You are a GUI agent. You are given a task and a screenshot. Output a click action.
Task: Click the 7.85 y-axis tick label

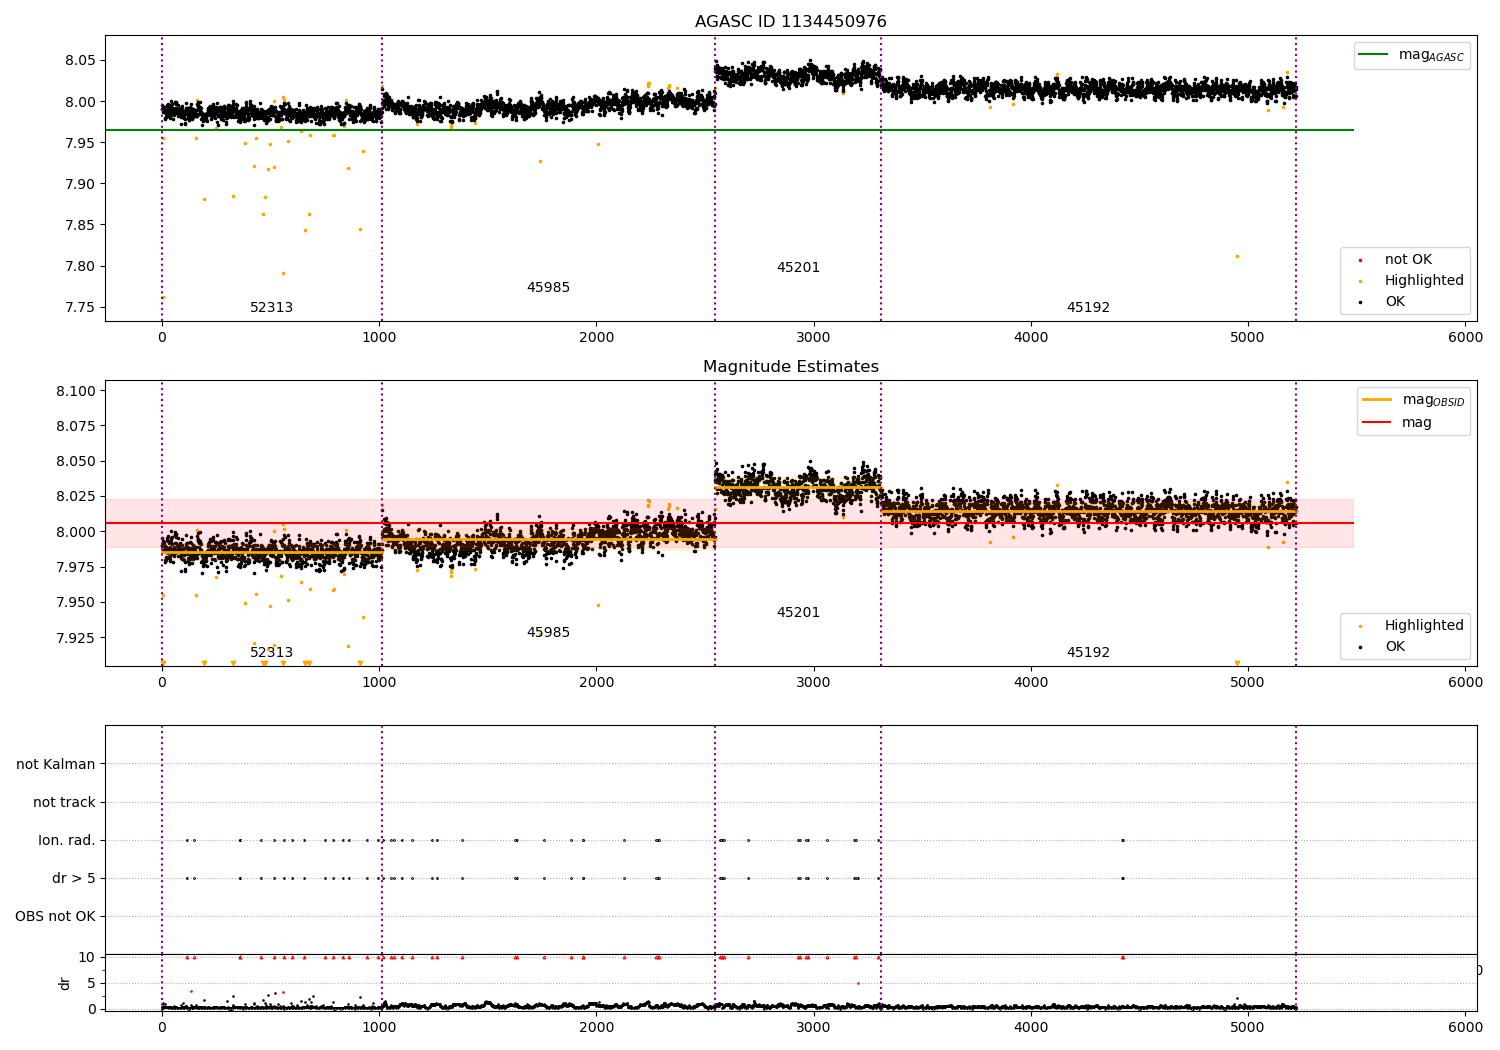coord(82,225)
